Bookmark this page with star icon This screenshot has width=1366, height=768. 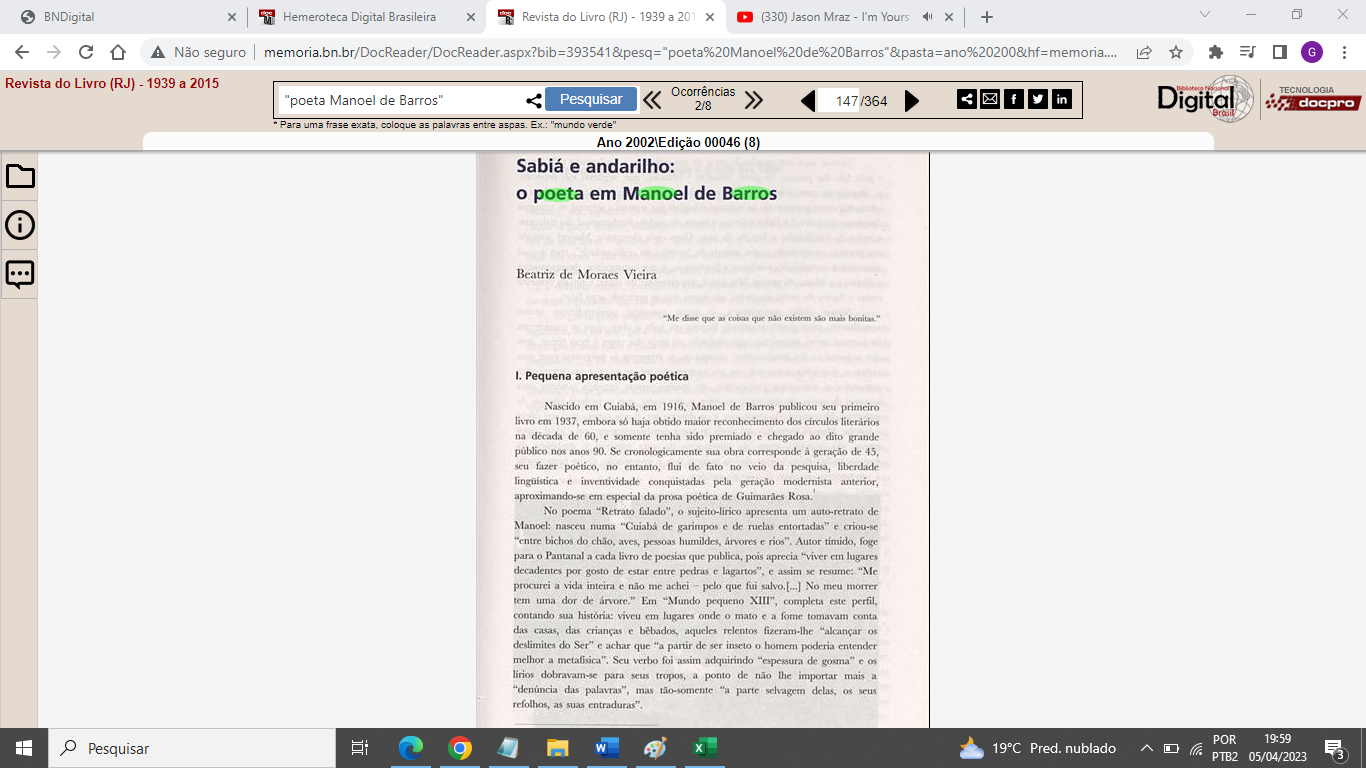(1176, 52)
